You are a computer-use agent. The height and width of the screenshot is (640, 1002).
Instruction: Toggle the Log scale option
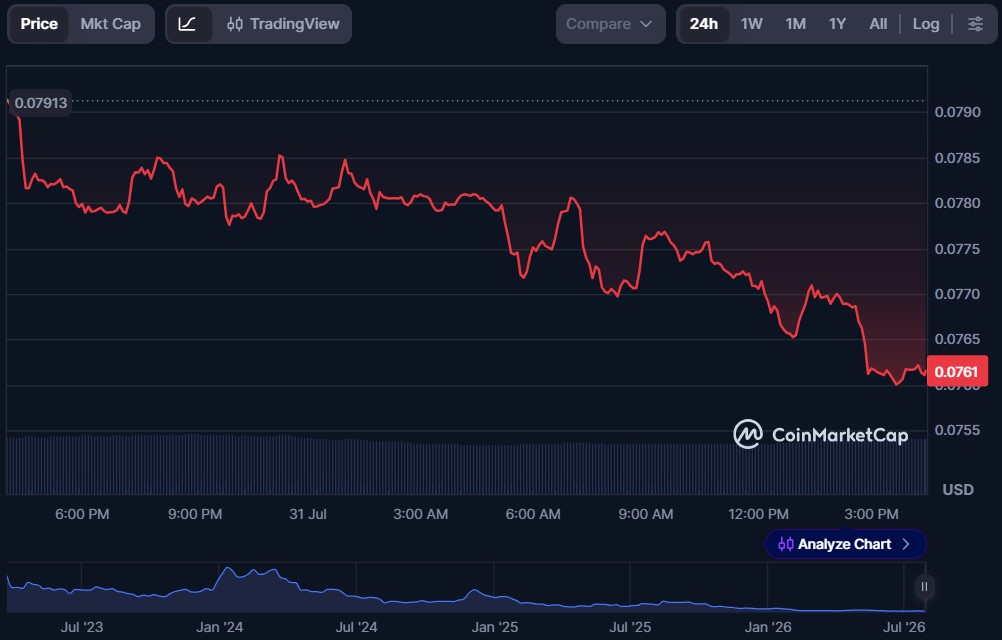(926, 24)
